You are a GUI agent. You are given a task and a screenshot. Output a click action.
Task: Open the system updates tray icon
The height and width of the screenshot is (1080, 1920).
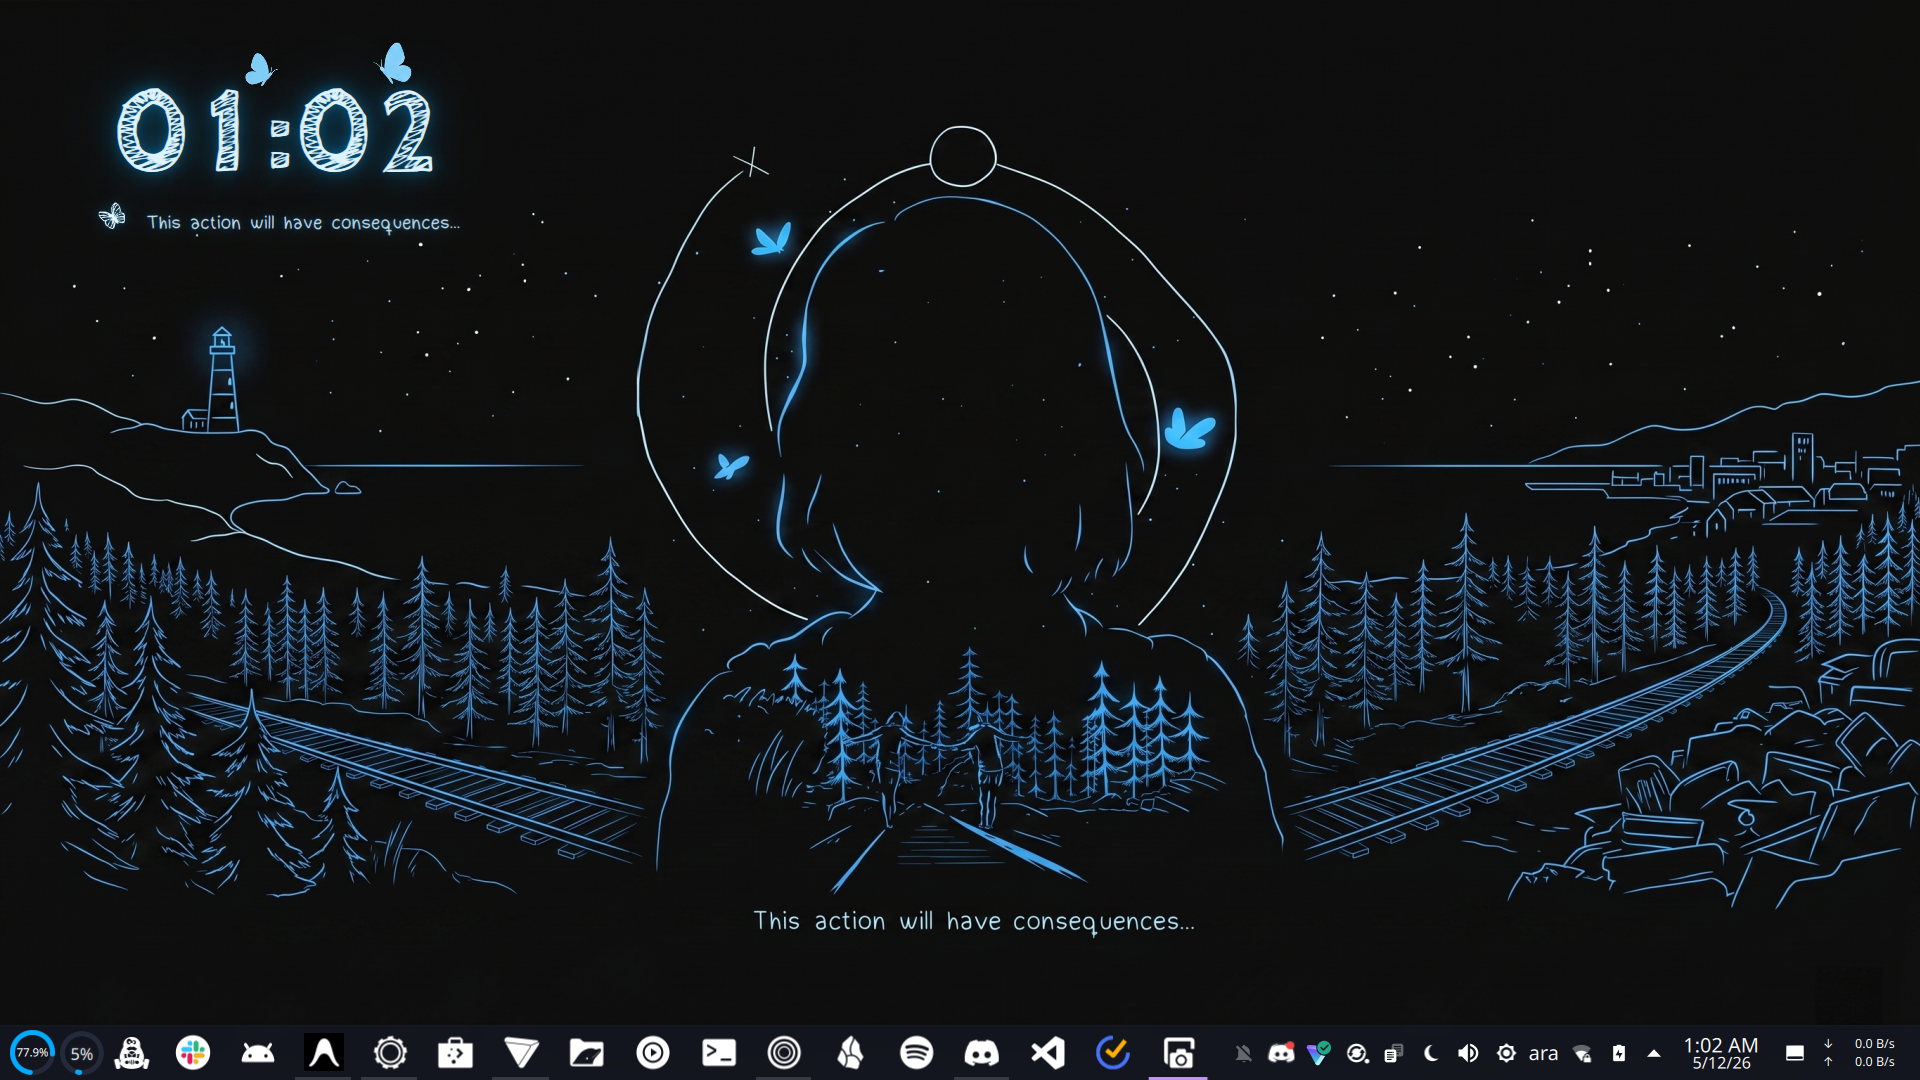1356,1053
